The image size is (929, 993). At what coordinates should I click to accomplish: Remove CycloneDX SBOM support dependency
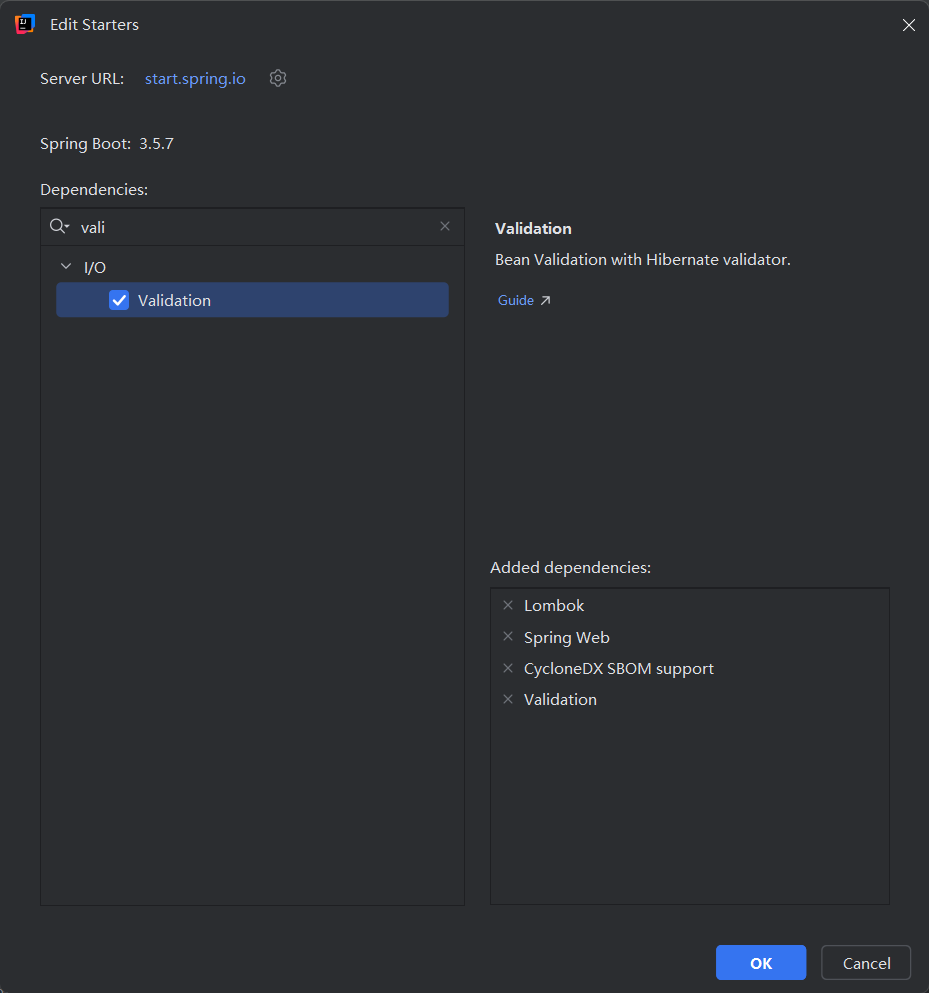pos(508,668)
